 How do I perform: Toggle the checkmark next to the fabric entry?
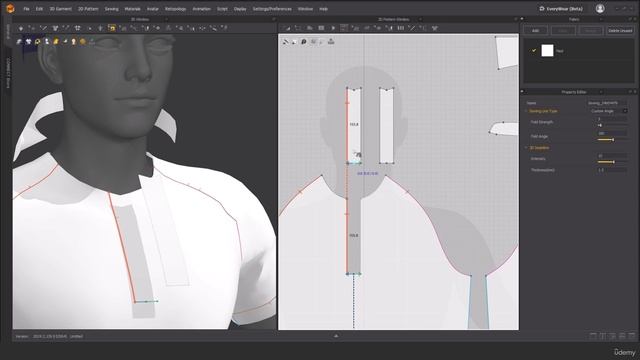[533, 51]
